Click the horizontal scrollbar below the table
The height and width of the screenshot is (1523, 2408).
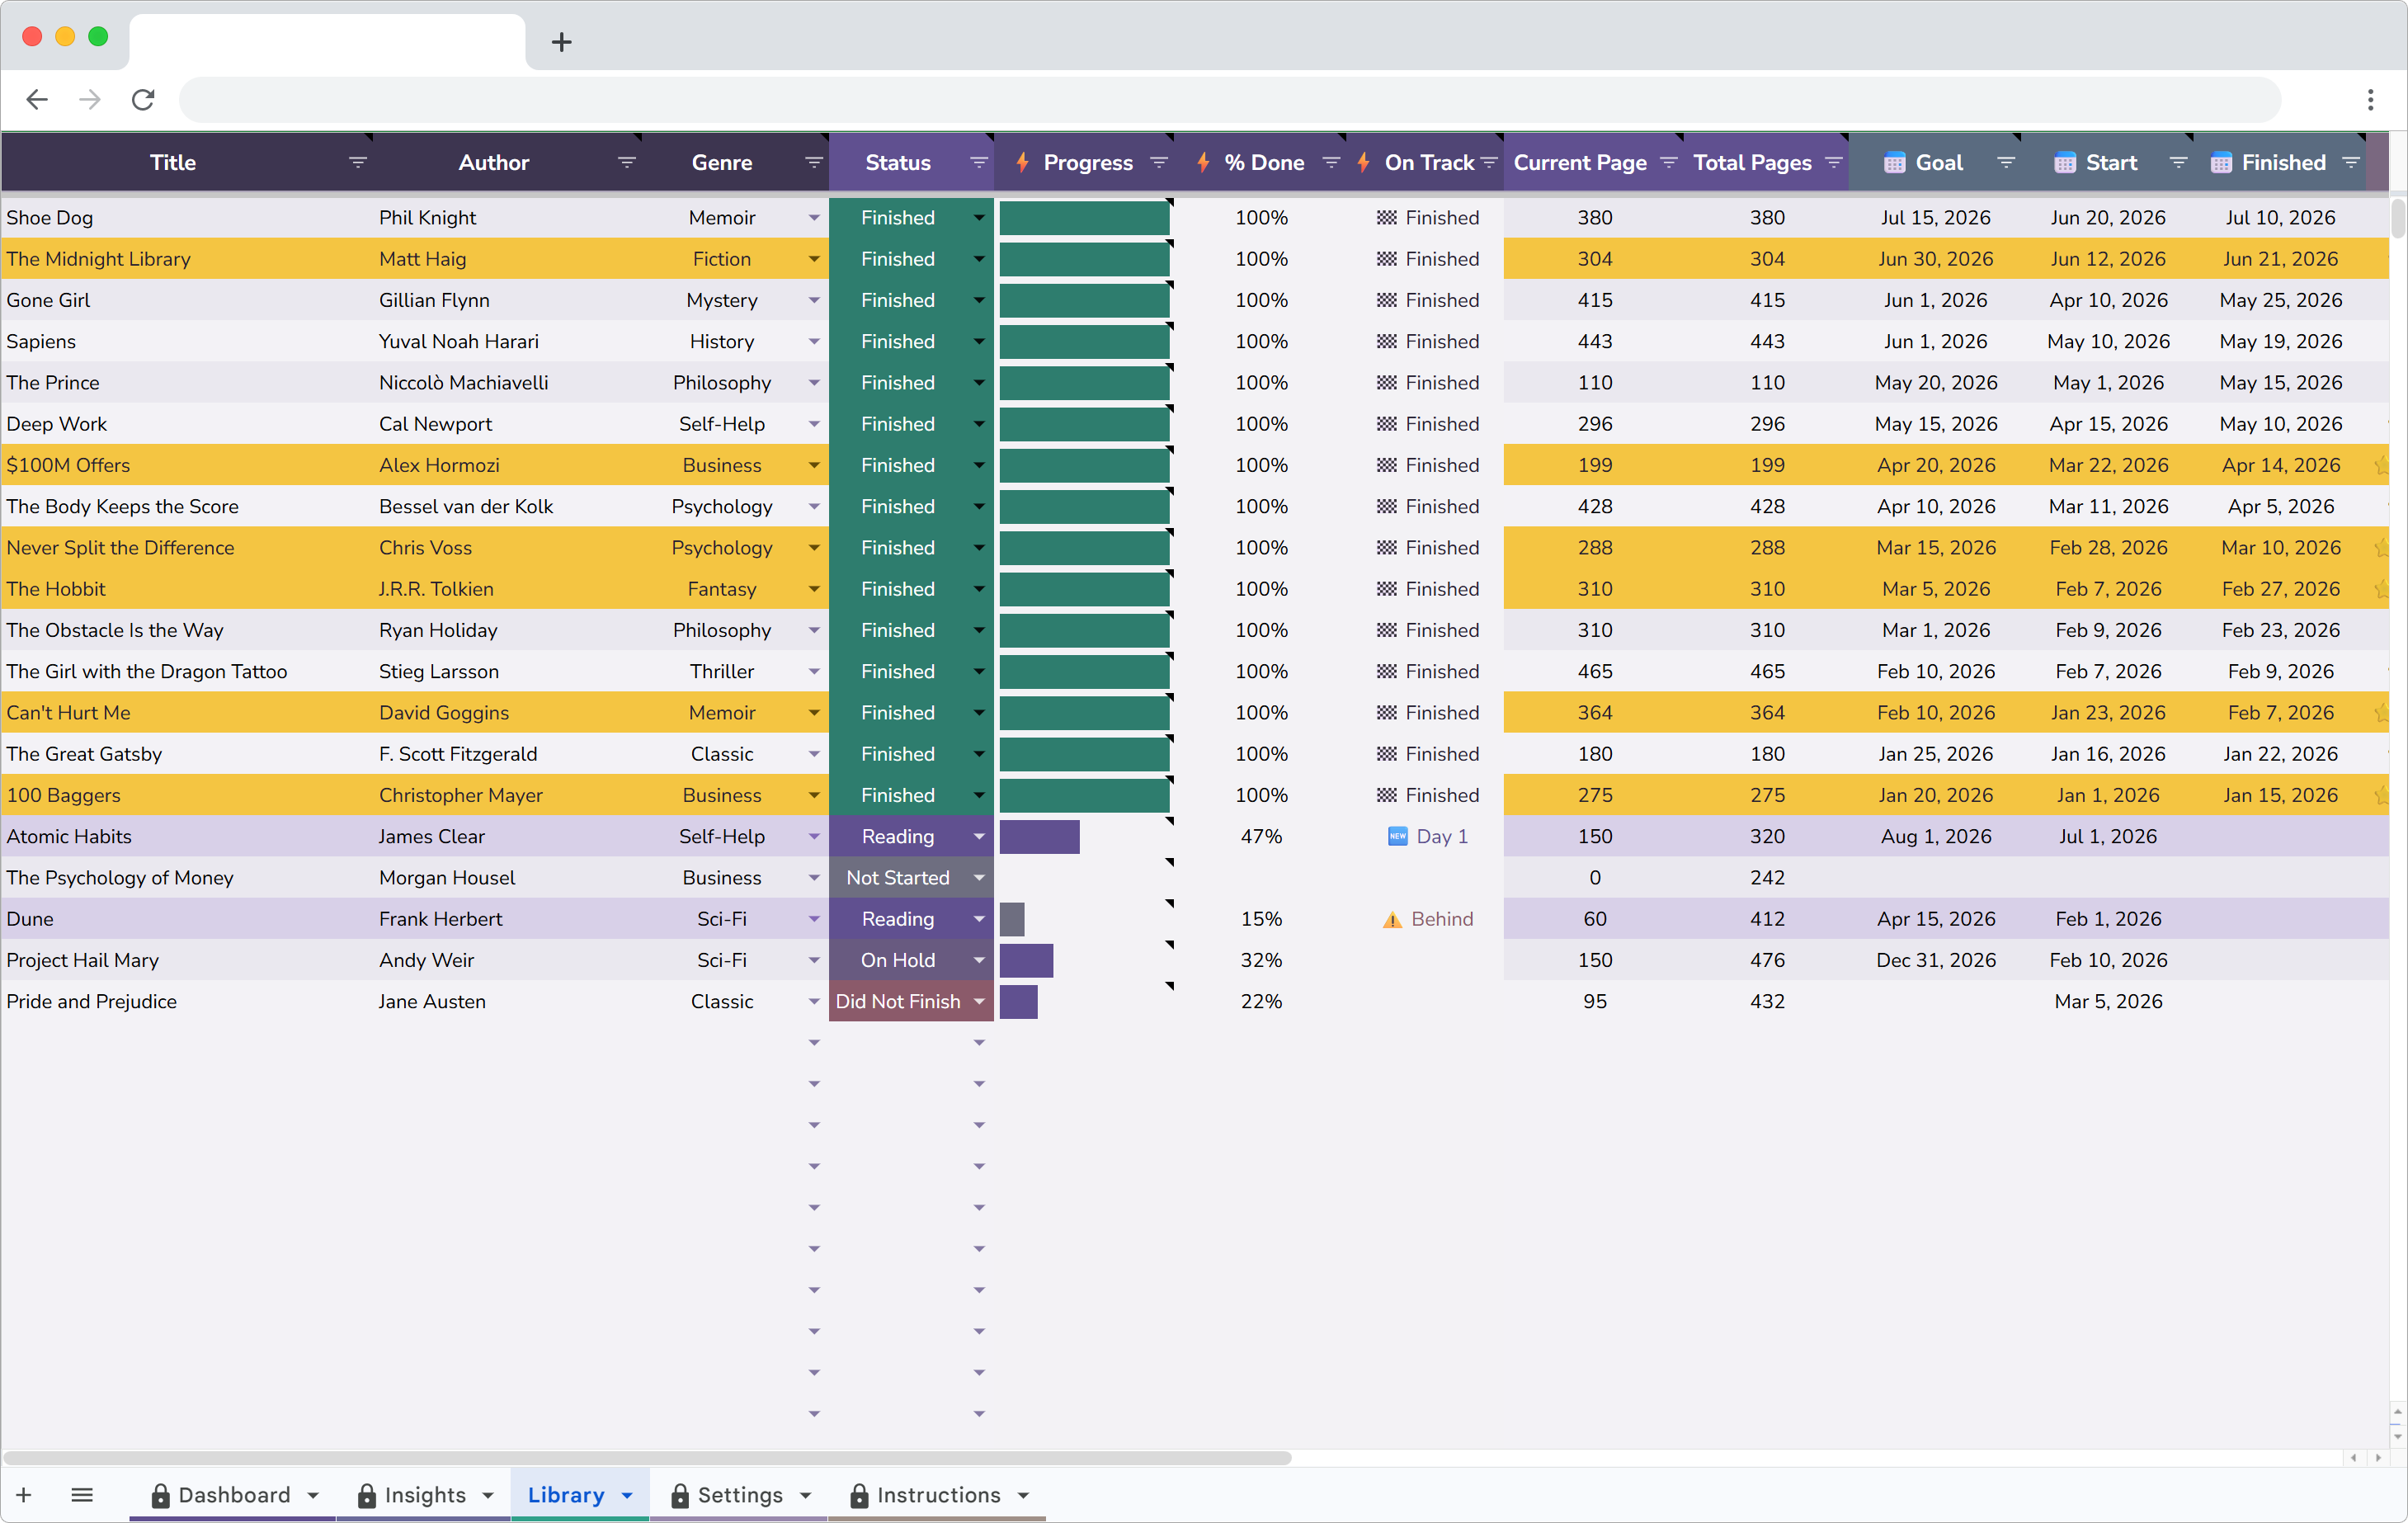645,1459
